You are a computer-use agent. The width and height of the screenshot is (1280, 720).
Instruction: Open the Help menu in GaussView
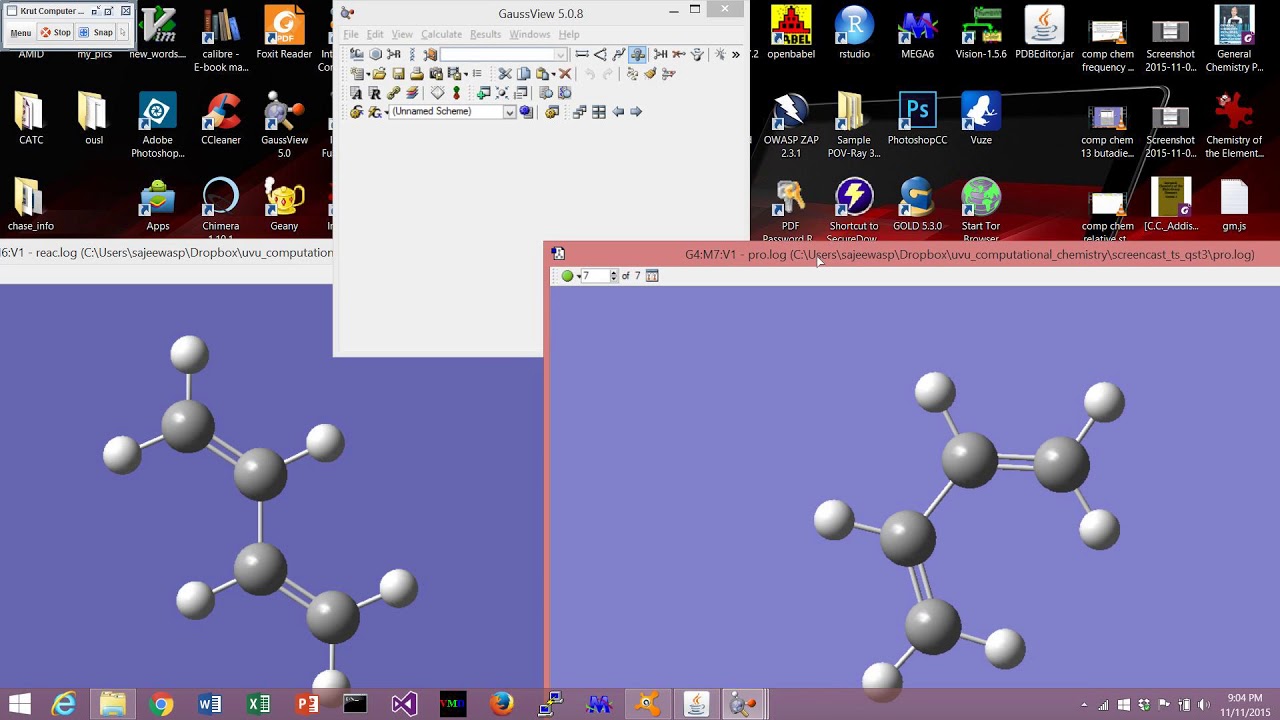(569, 34)
